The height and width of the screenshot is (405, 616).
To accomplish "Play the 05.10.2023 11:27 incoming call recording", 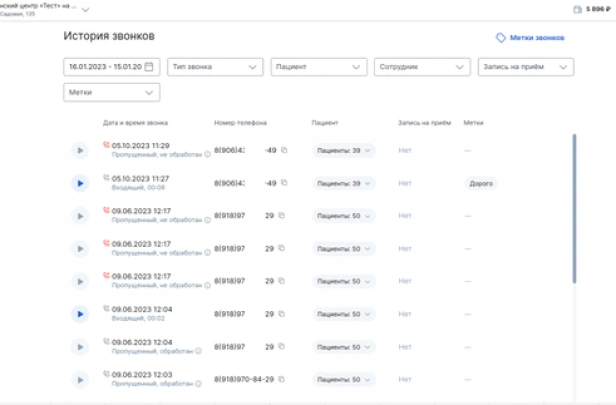I will [80, 183].
